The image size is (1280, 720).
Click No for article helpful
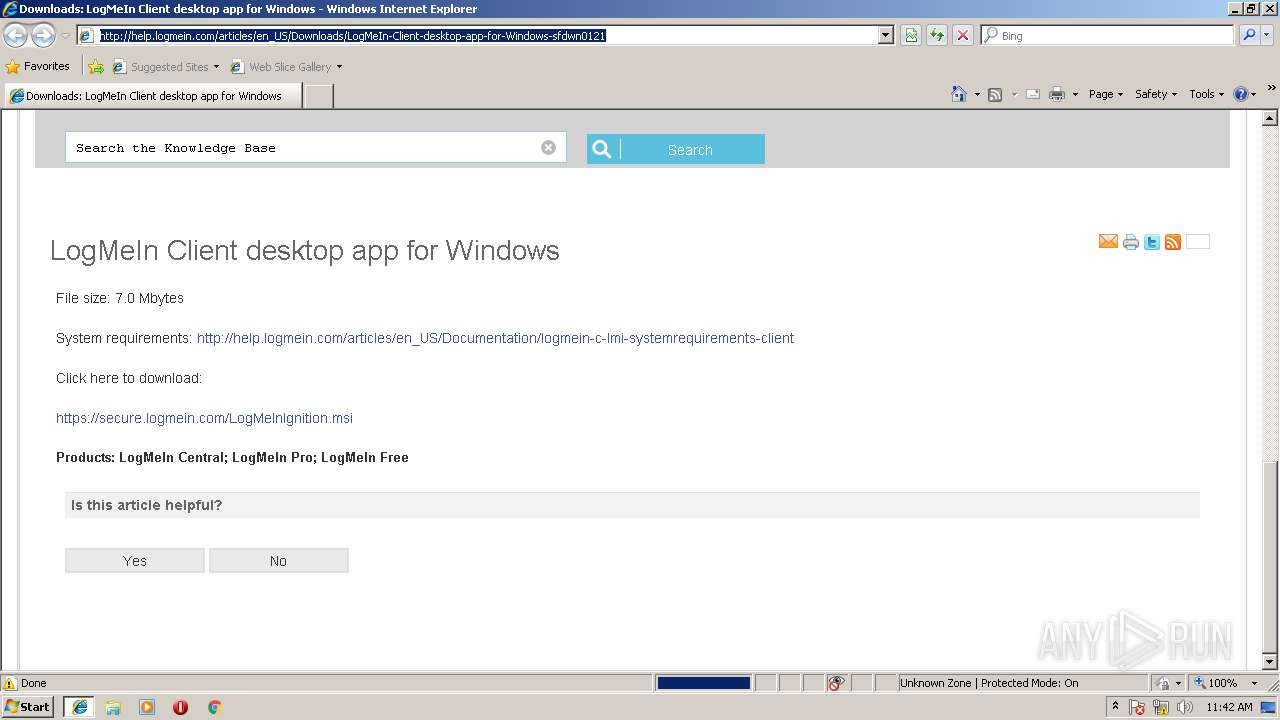(x=279, y=561)
